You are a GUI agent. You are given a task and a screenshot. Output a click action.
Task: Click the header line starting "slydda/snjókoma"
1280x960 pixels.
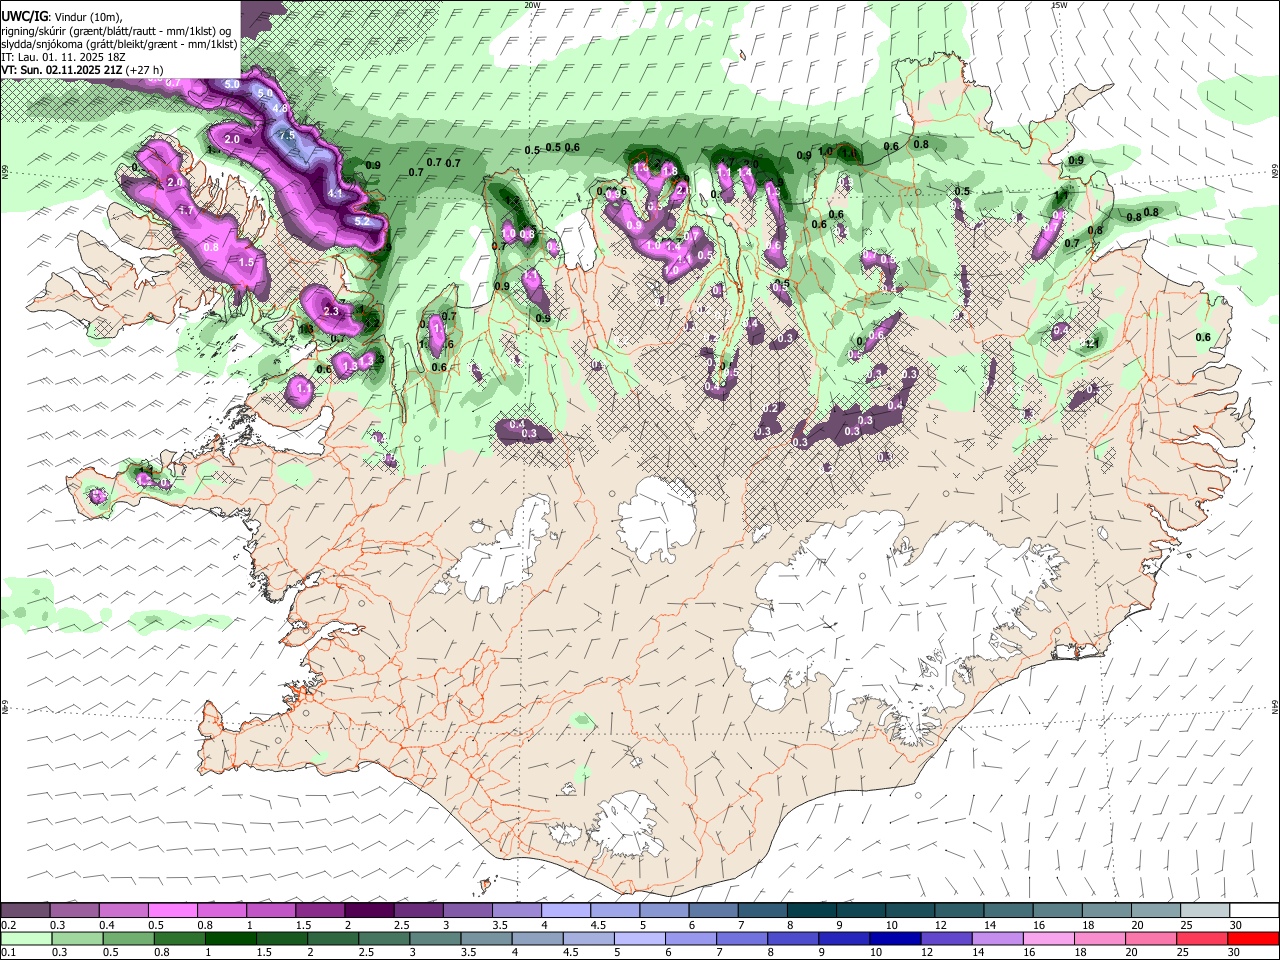(119, 44)
